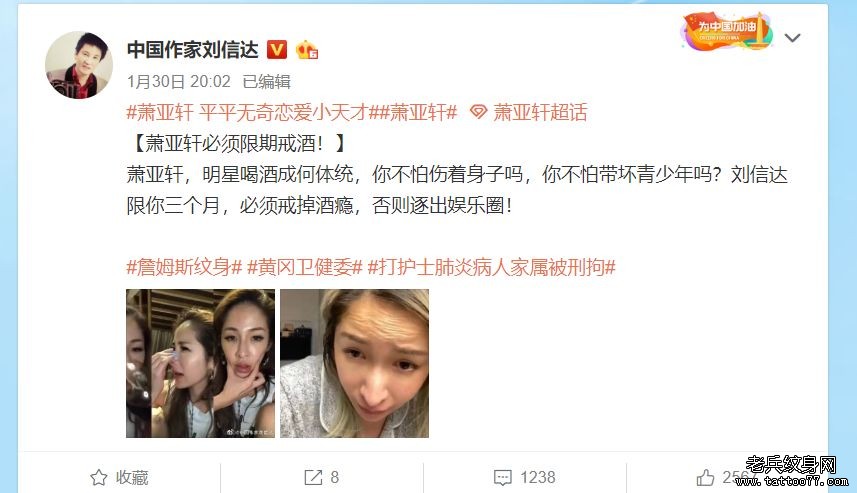View the second attached photo thumbnail
This screenshot has width=857, height=493.
[355, 363]
